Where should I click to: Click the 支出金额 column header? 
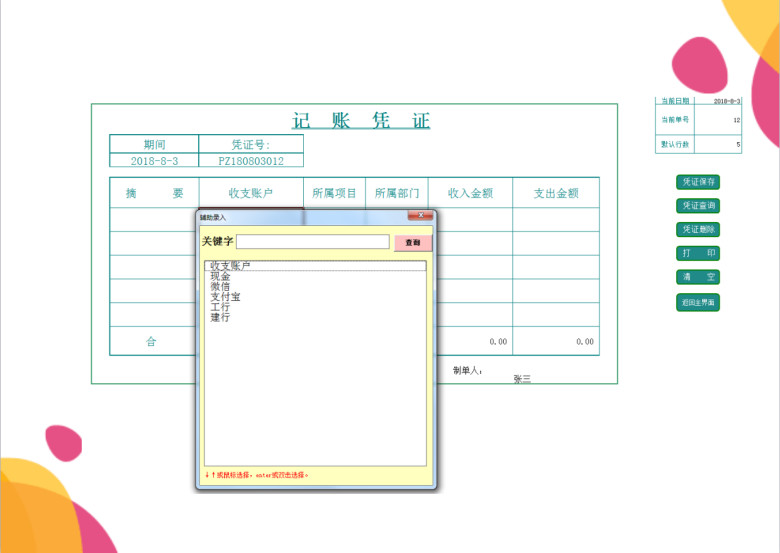[556, 193]
